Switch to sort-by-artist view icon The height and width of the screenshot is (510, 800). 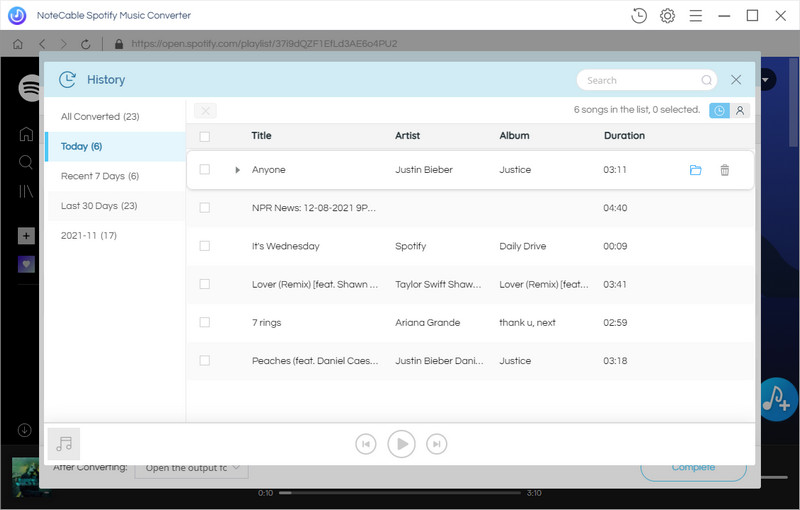click(740, 110)
